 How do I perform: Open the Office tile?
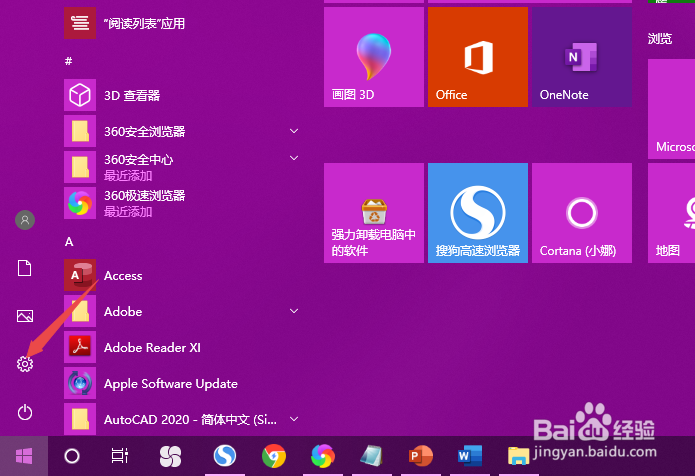[478, 57]
